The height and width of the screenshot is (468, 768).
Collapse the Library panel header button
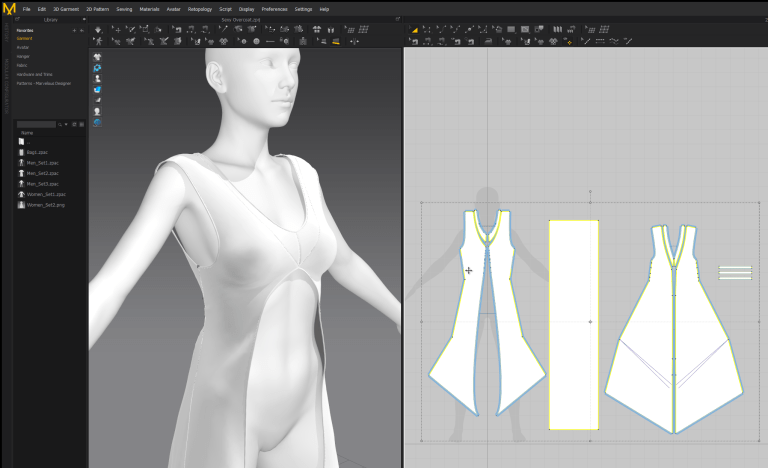pos(84,20)
